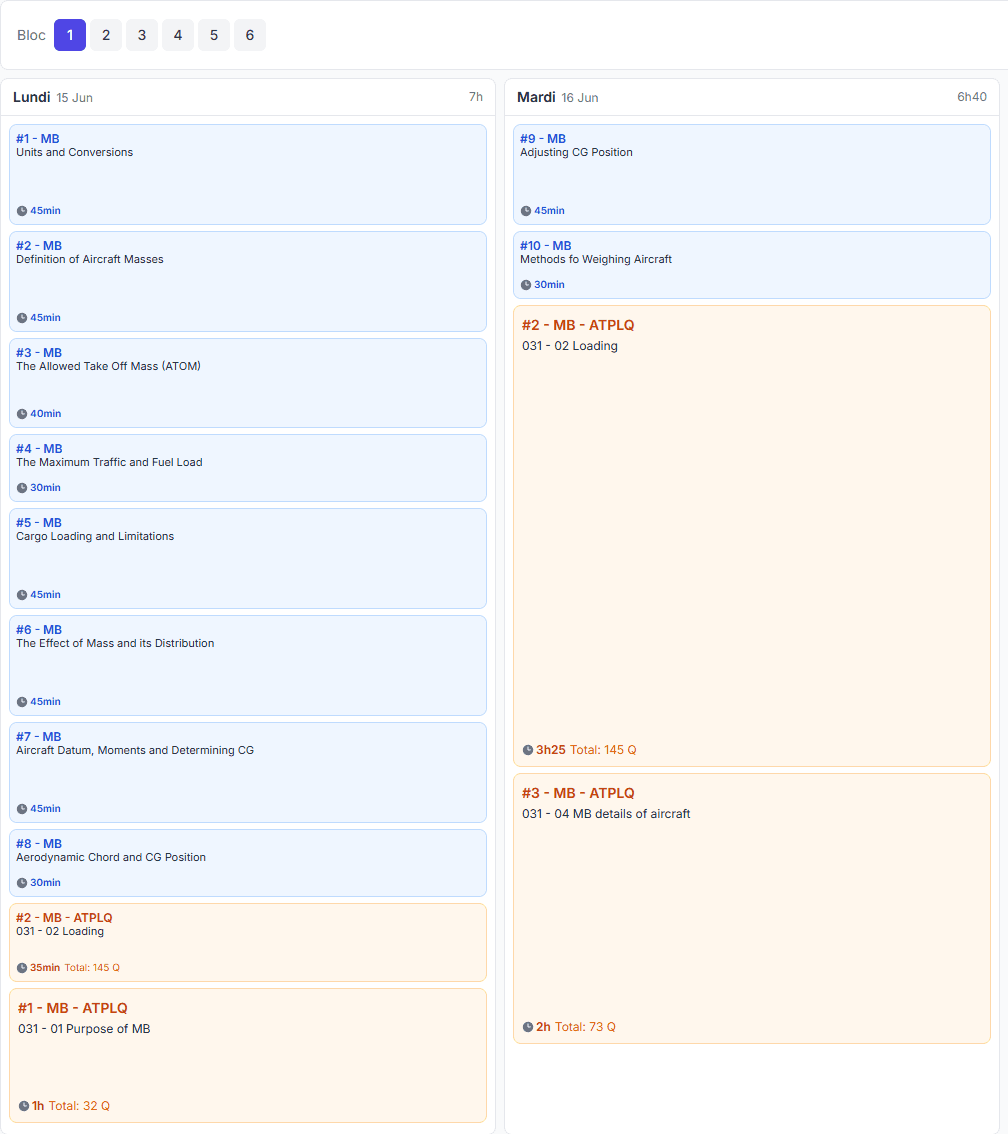Click the #8 - MB heading
The image size is (1008, 1134).
[x=39, y=844]
